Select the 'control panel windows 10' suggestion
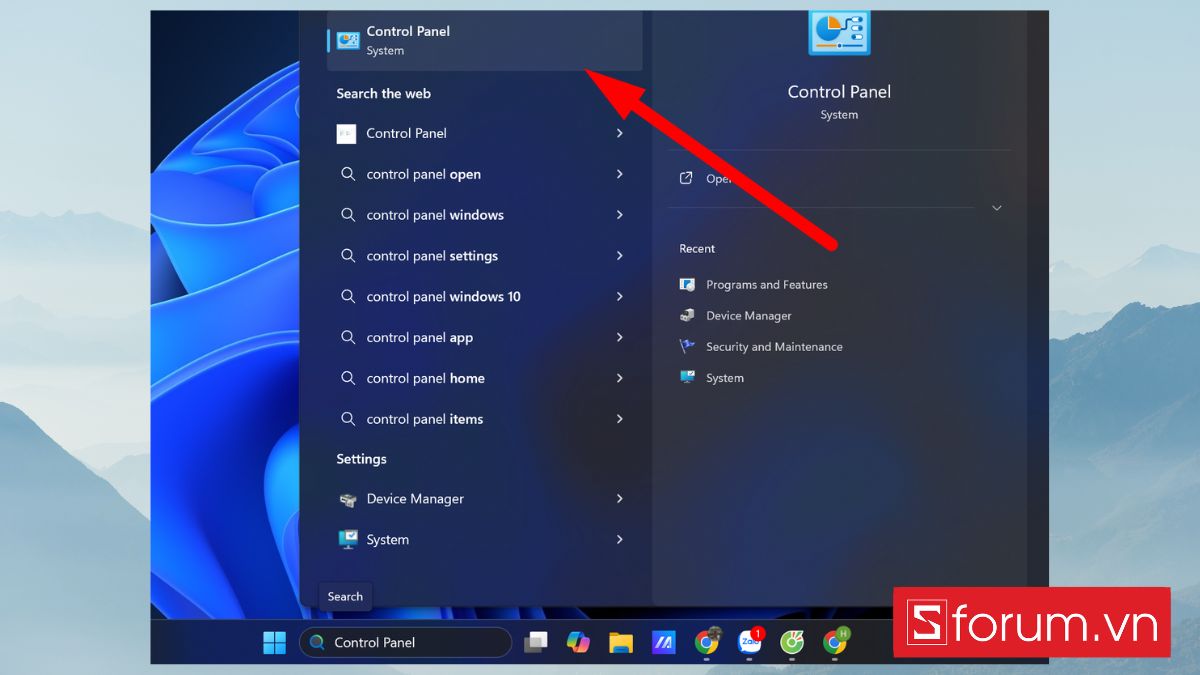 485,297
